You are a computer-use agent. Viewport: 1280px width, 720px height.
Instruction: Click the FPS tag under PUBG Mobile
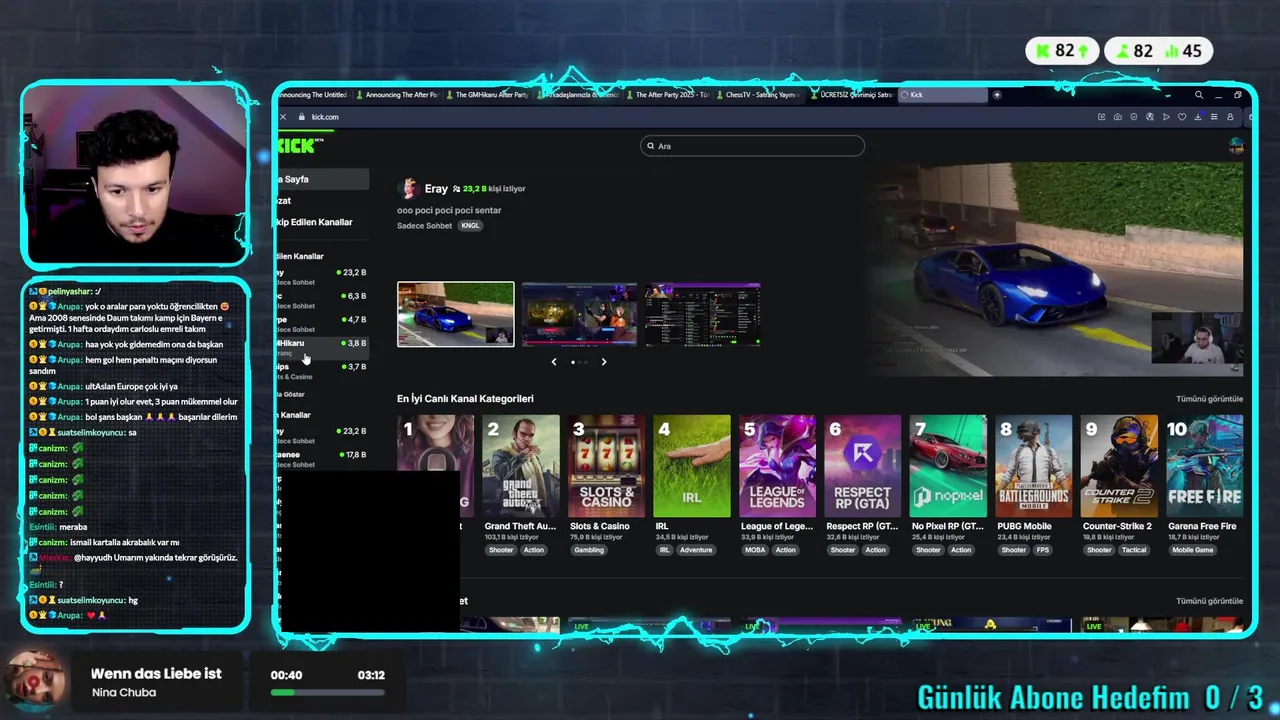coord(1043,550)
